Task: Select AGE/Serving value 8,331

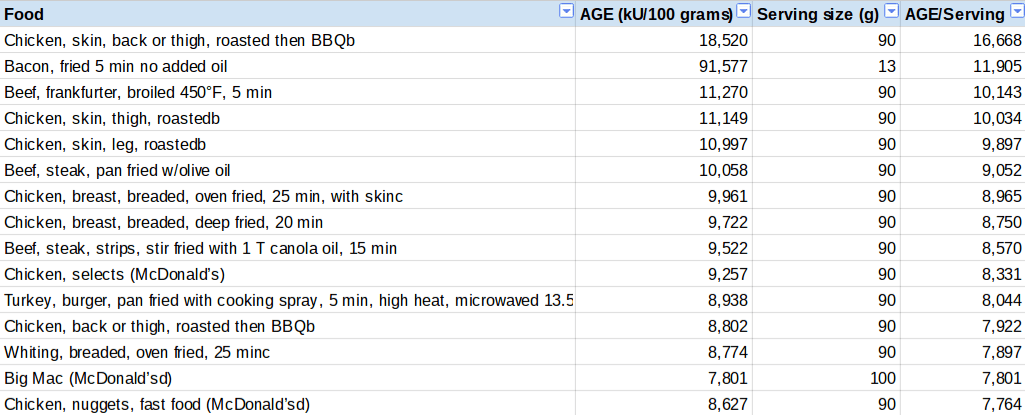Action: 962,274
